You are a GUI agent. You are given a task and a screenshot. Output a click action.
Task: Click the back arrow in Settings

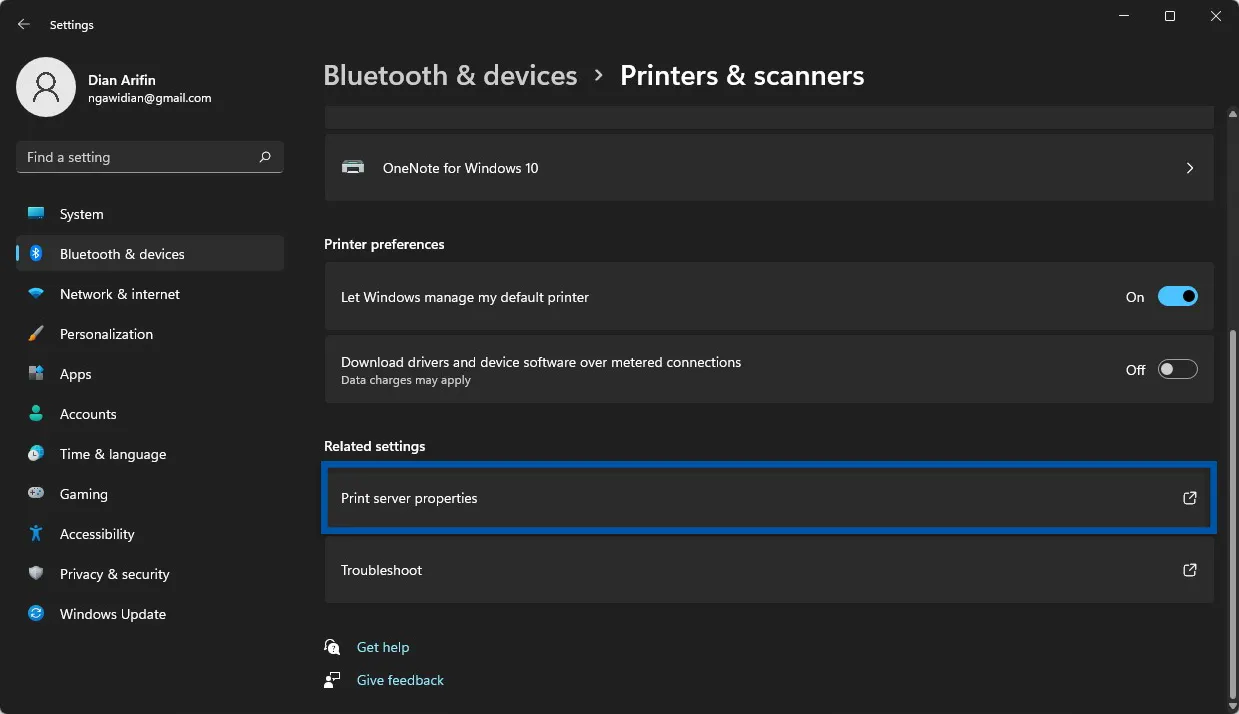(x=22, y=24)
